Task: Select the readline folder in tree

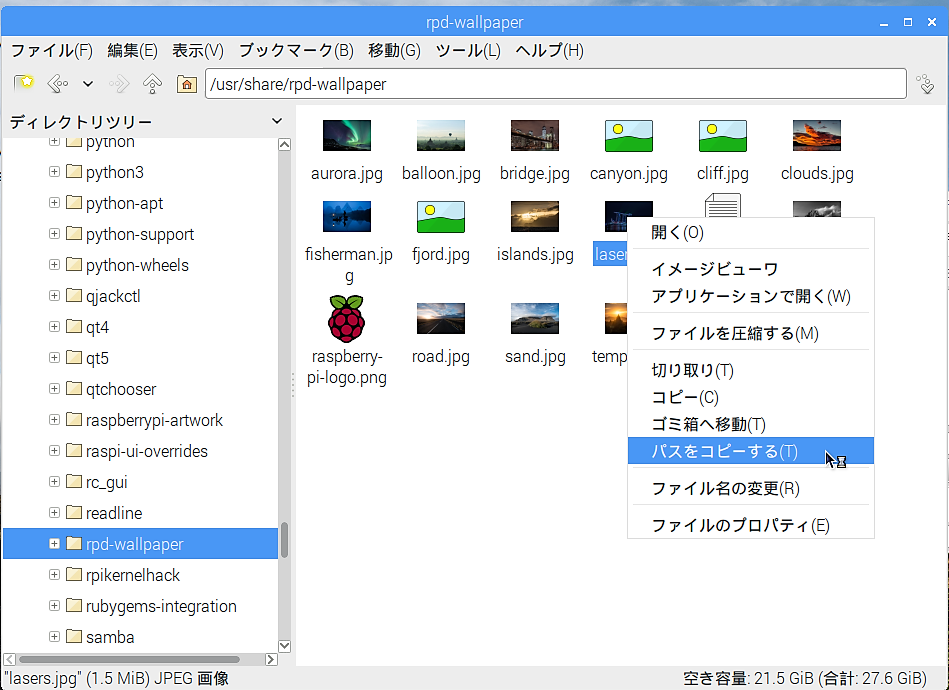Action: [x=140, y=513]
